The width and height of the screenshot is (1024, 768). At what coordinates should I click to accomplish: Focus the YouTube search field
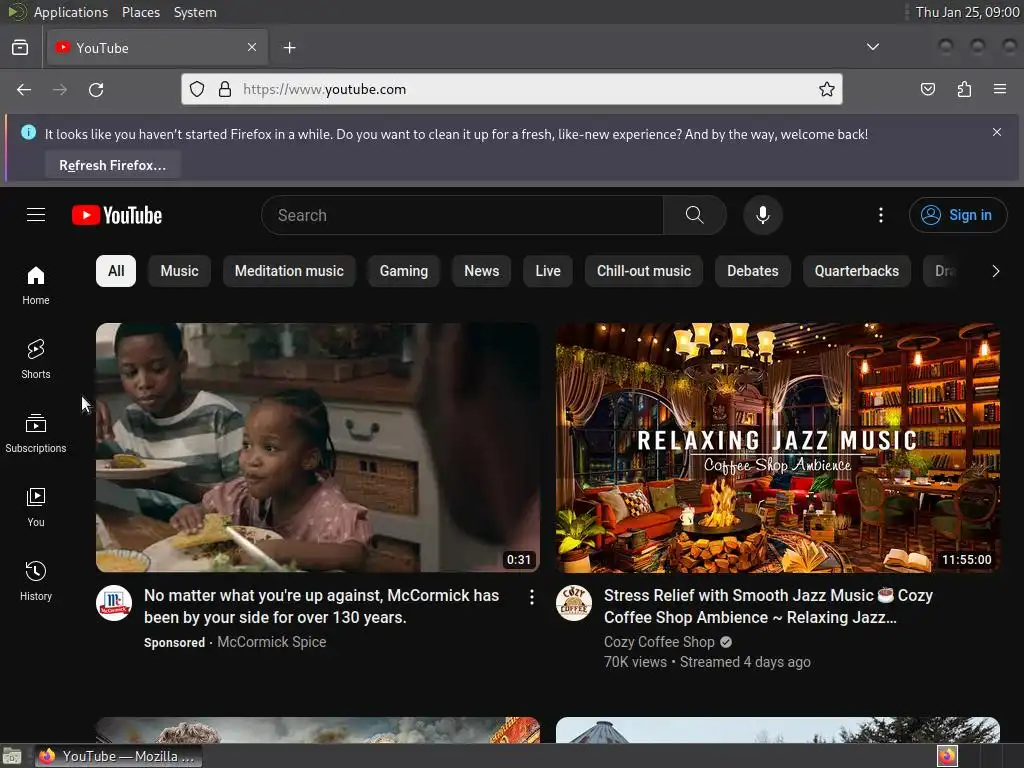(x=462, y=215)
